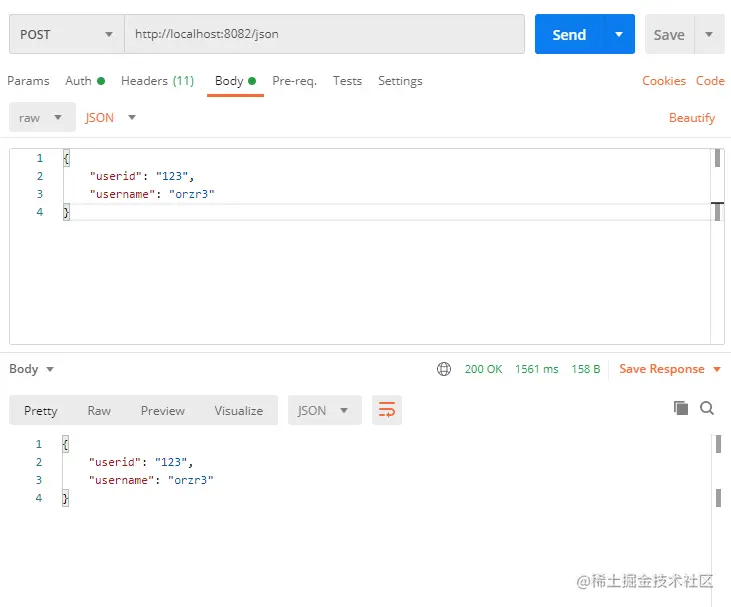Click the request URL input field
The height and width of the screenshot is (607, 731).
pyautogui.click(x=324, y=34)
